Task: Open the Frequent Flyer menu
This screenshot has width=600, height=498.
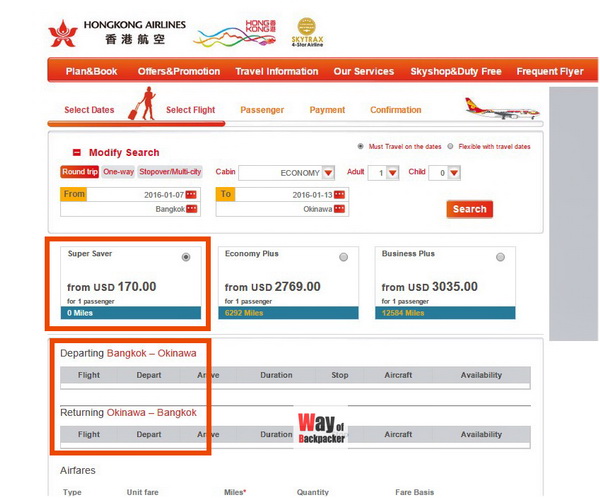Action: [550, 71]
